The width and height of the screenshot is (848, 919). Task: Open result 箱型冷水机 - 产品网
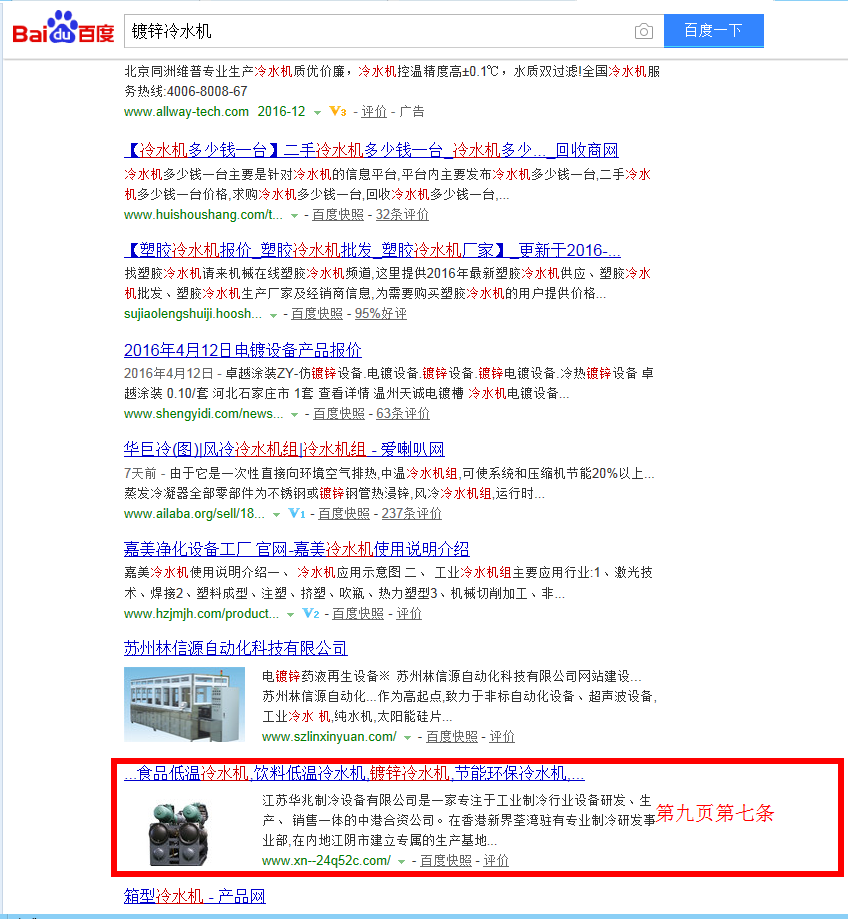[x=195, y=896]
